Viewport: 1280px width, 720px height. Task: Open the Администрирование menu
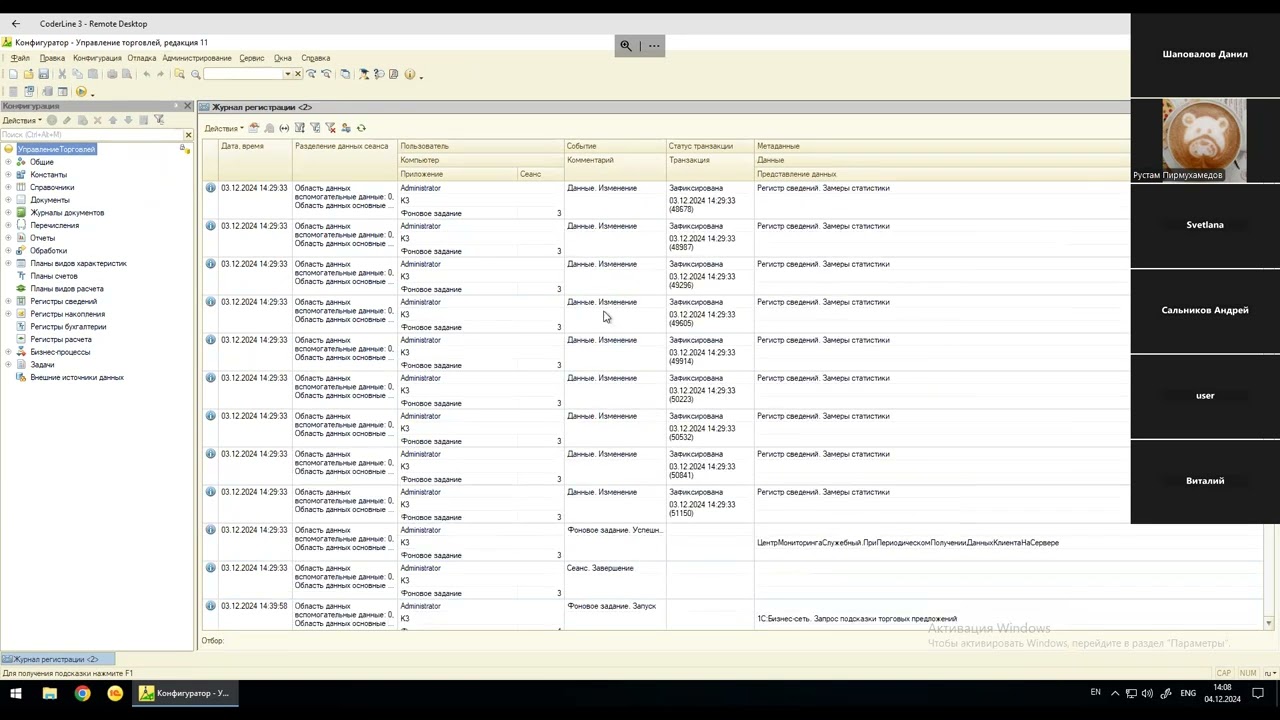coord(197,58)
